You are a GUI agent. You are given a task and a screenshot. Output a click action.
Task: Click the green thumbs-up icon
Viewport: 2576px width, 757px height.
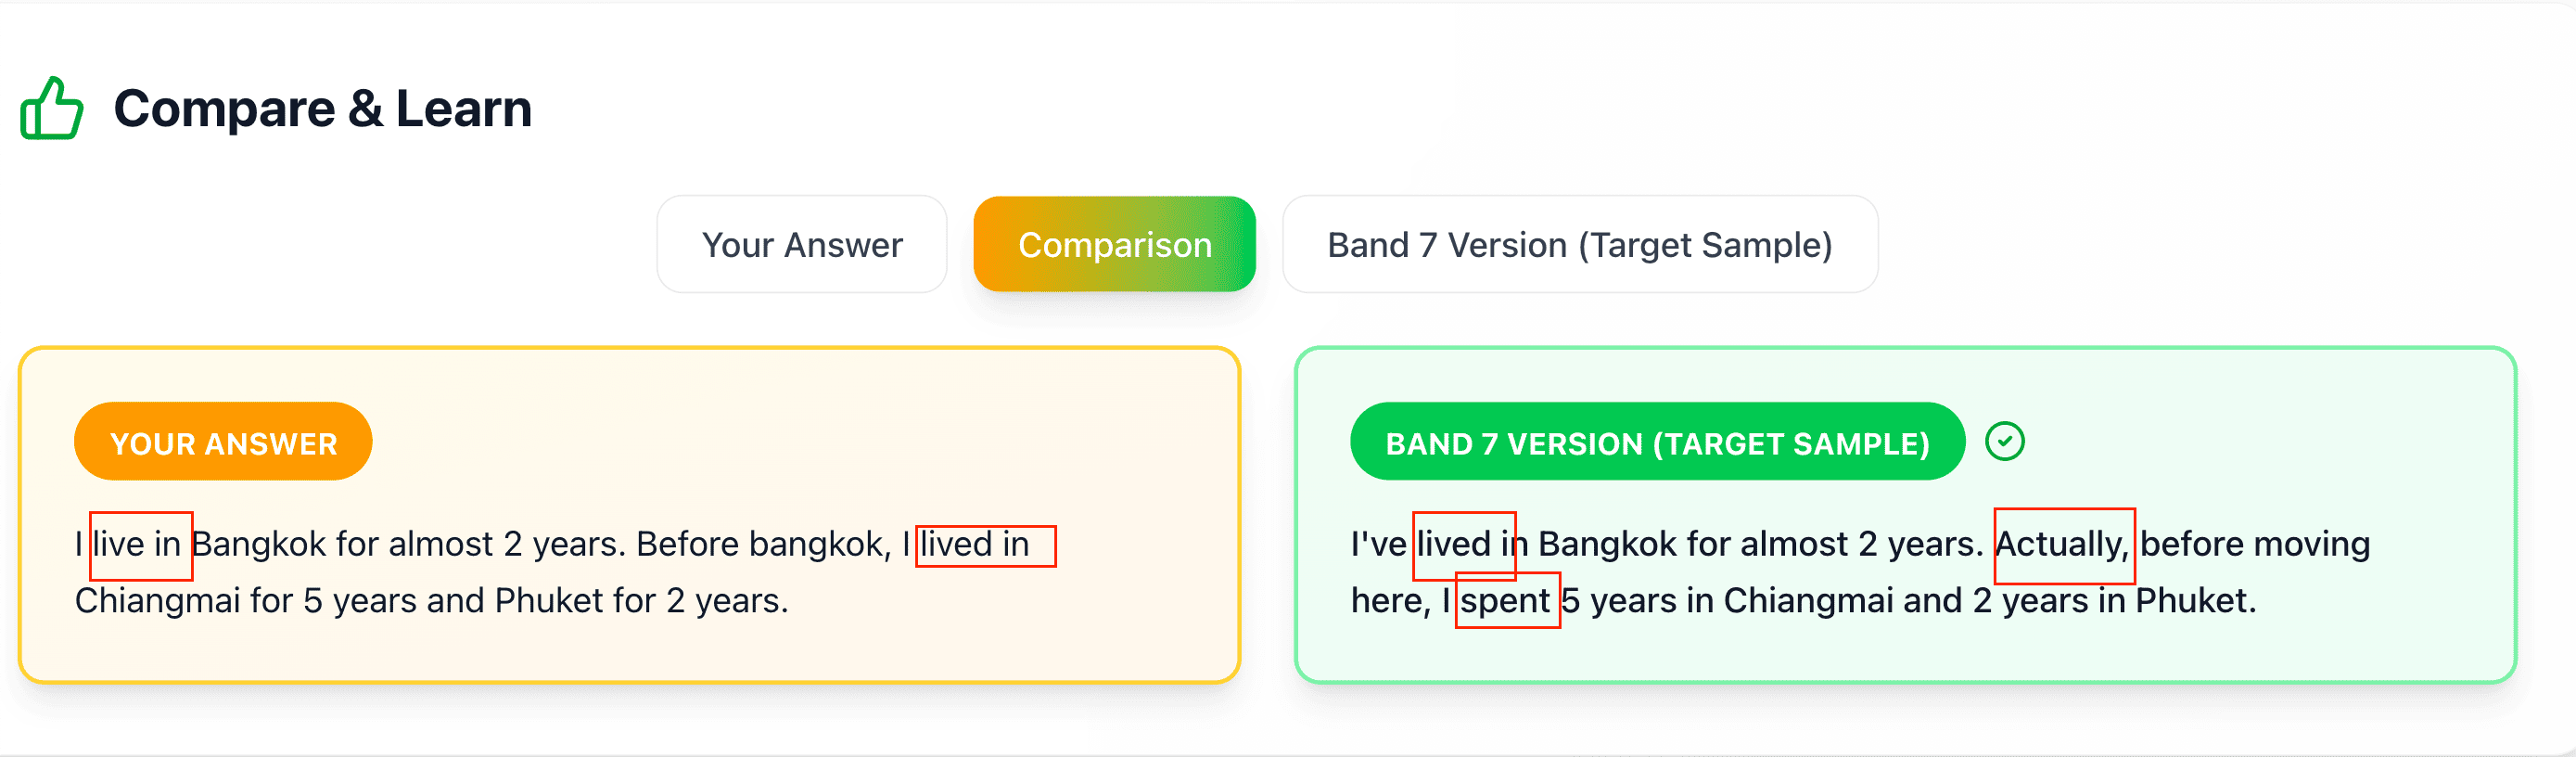click(x=52, y=108)
